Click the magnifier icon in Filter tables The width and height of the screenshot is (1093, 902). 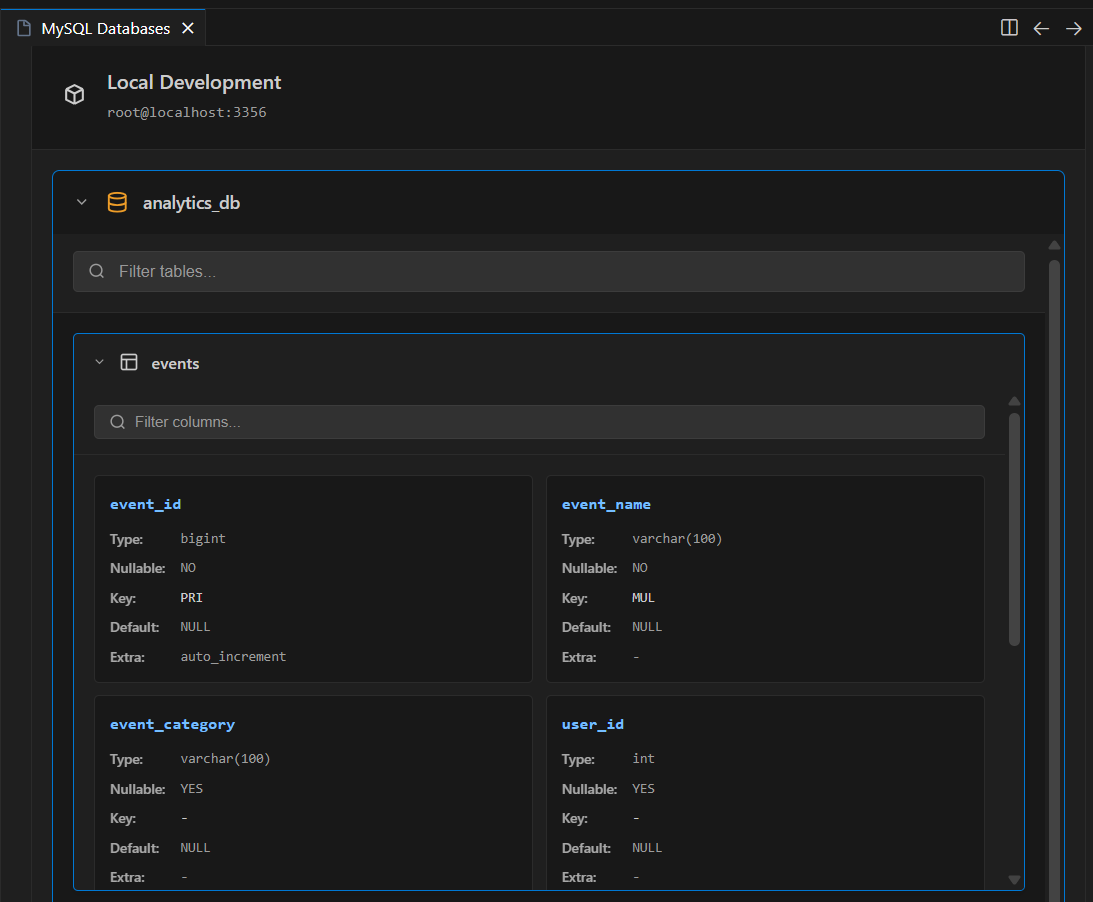(x=97, y=271)
